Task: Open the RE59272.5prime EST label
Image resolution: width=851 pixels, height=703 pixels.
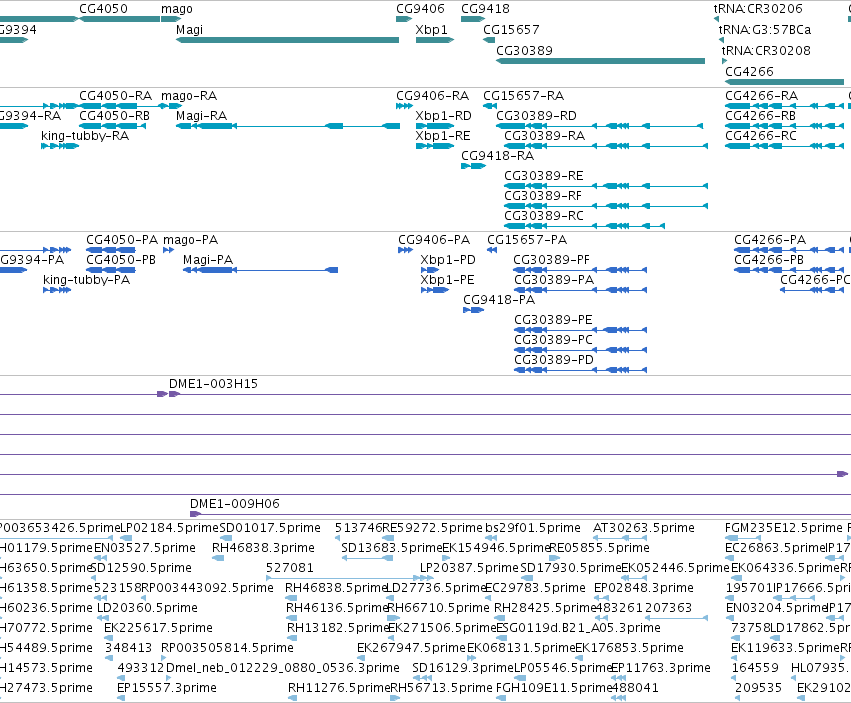Action: (432, 528)
